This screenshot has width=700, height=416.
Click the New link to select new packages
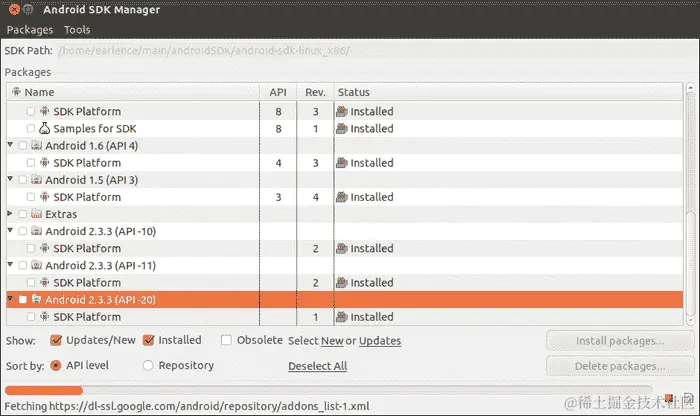coord(332,341)
